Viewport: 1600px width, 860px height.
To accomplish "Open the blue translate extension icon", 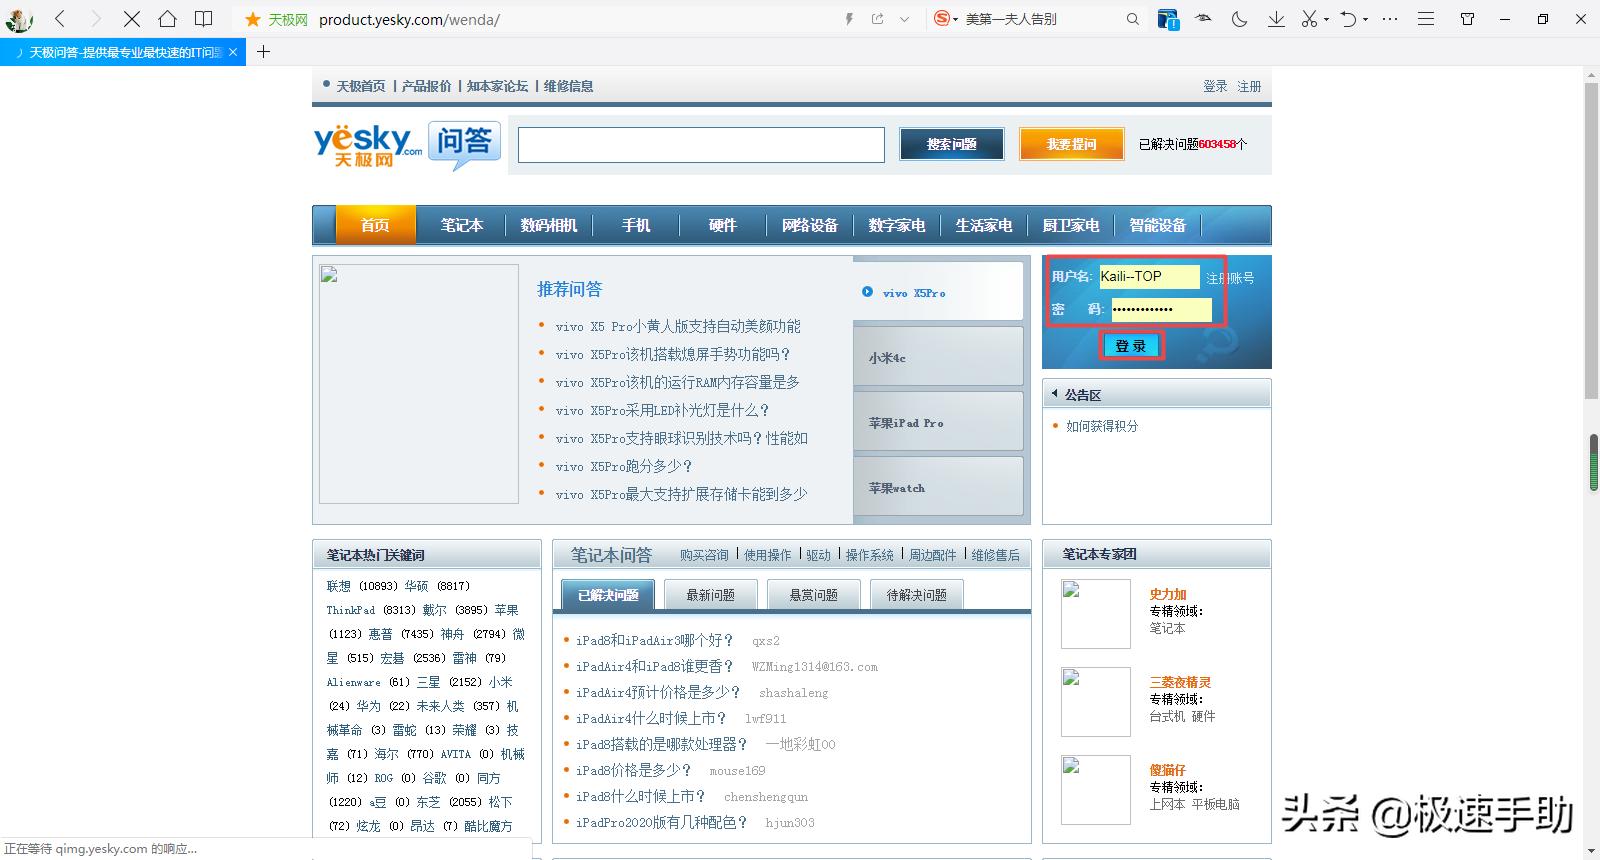I will tap(1168, 19).
